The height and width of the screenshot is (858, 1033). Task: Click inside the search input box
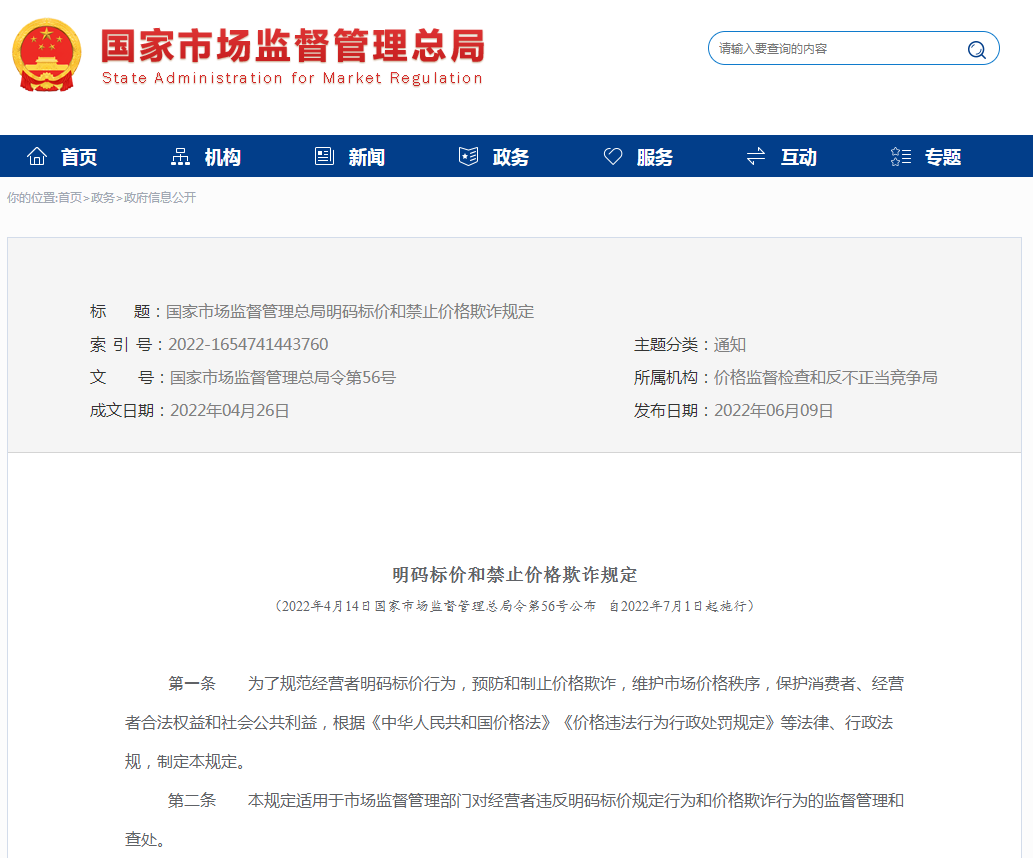click(840, 47)
